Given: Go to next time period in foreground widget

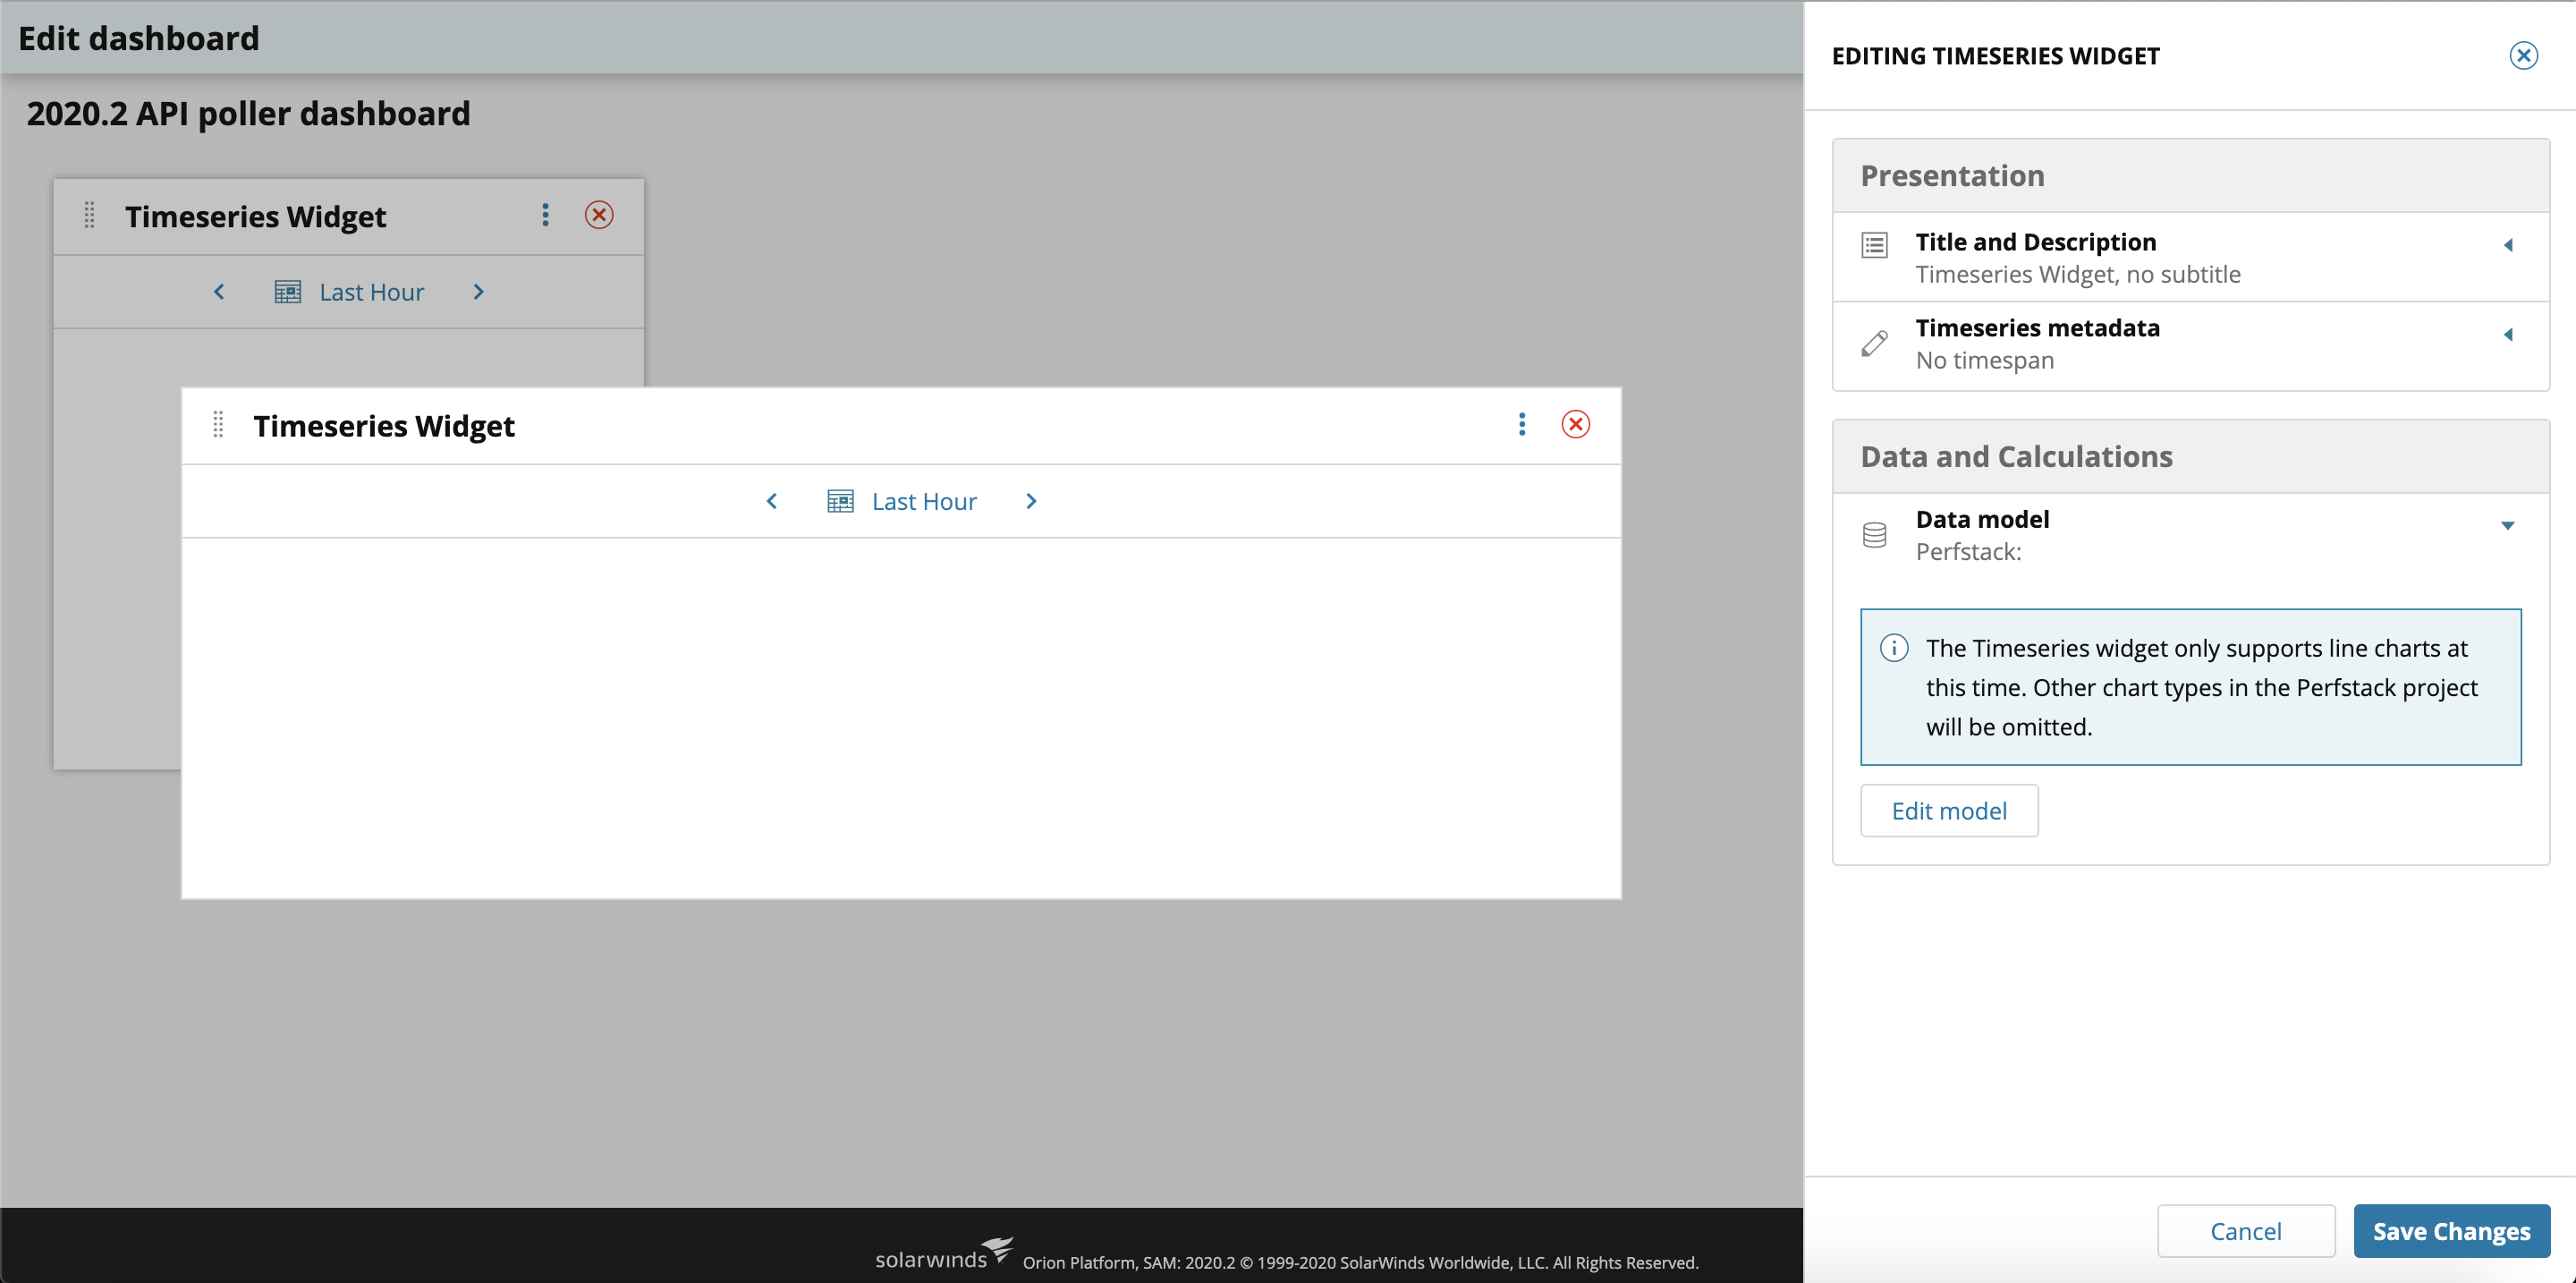Looking at the screenshot, I should 1031,501.
